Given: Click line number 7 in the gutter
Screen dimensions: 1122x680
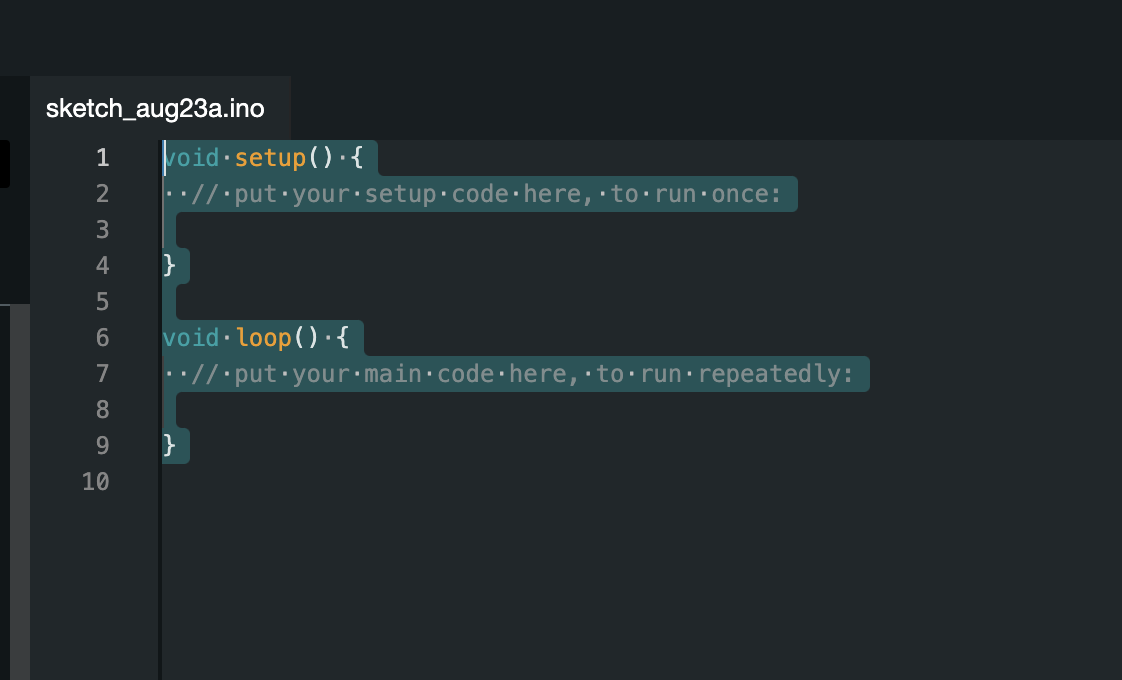Looking at the screenshot, I should tap(102, 374).
